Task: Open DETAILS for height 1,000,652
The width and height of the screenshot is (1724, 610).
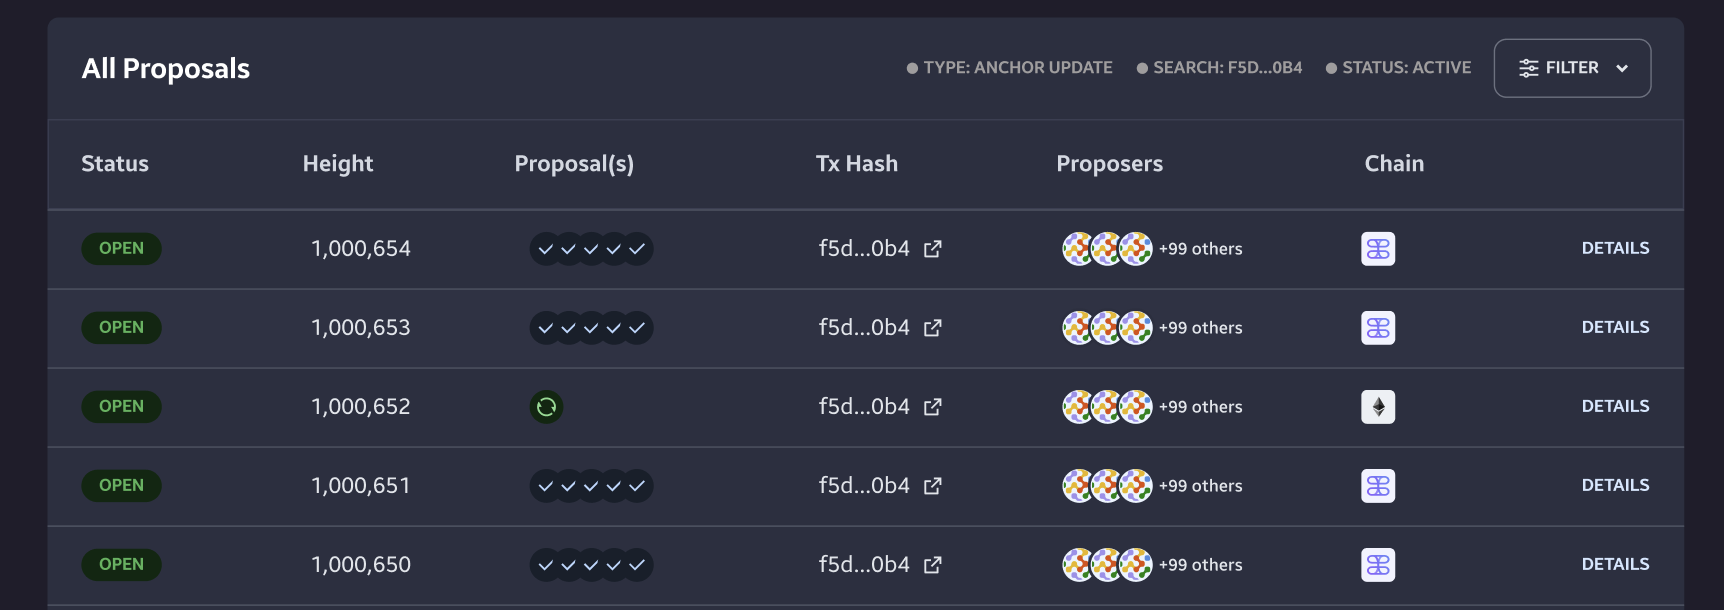Action: (x=1616, y=406)
